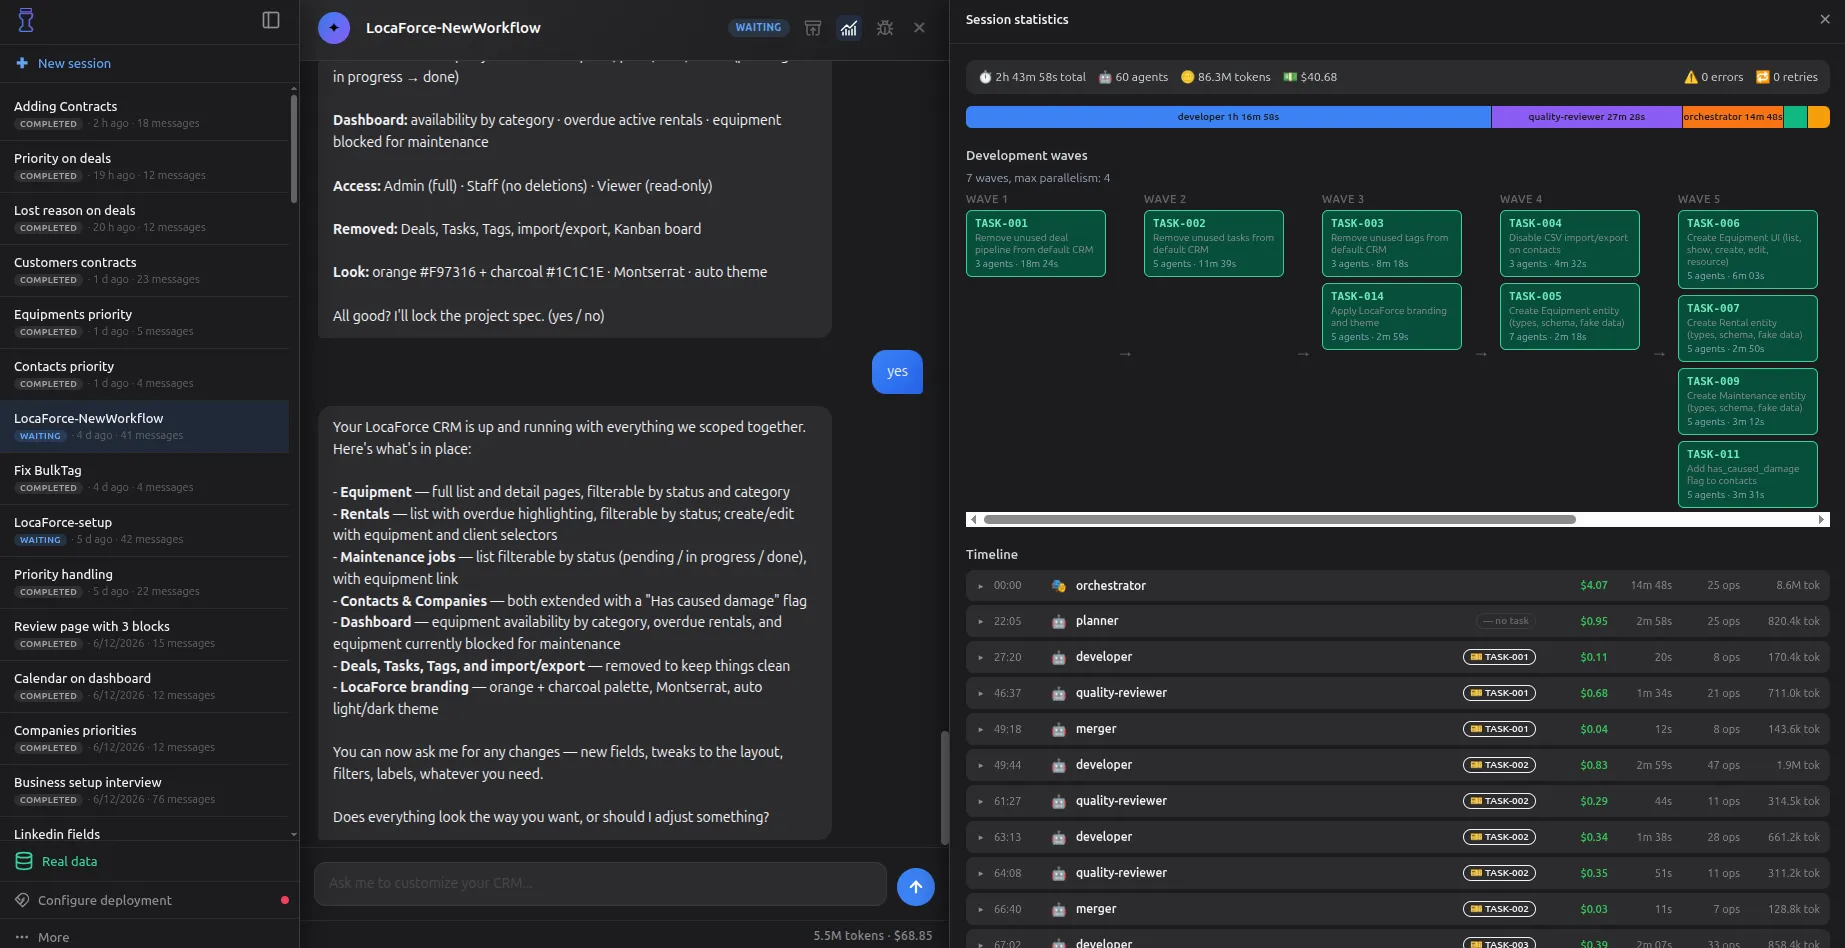Click the 'yes' message bubble
Image resolution: width=1845 pixels, height=948 pixels.
point(897,372)
